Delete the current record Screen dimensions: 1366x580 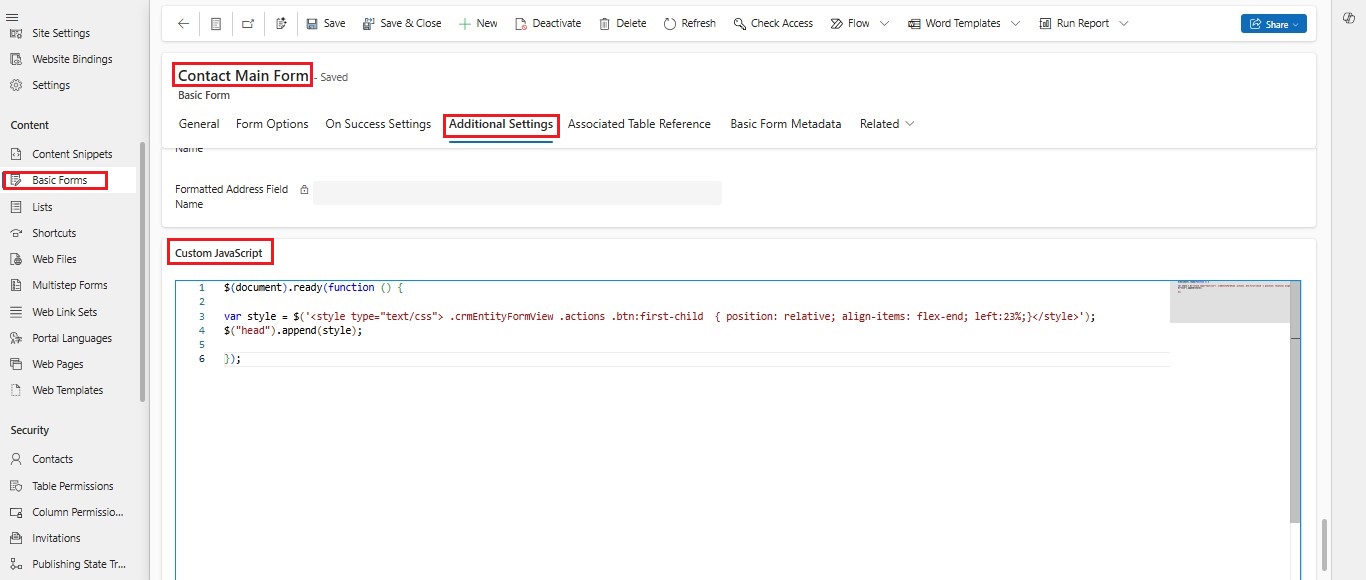click(x=623, y=23)
